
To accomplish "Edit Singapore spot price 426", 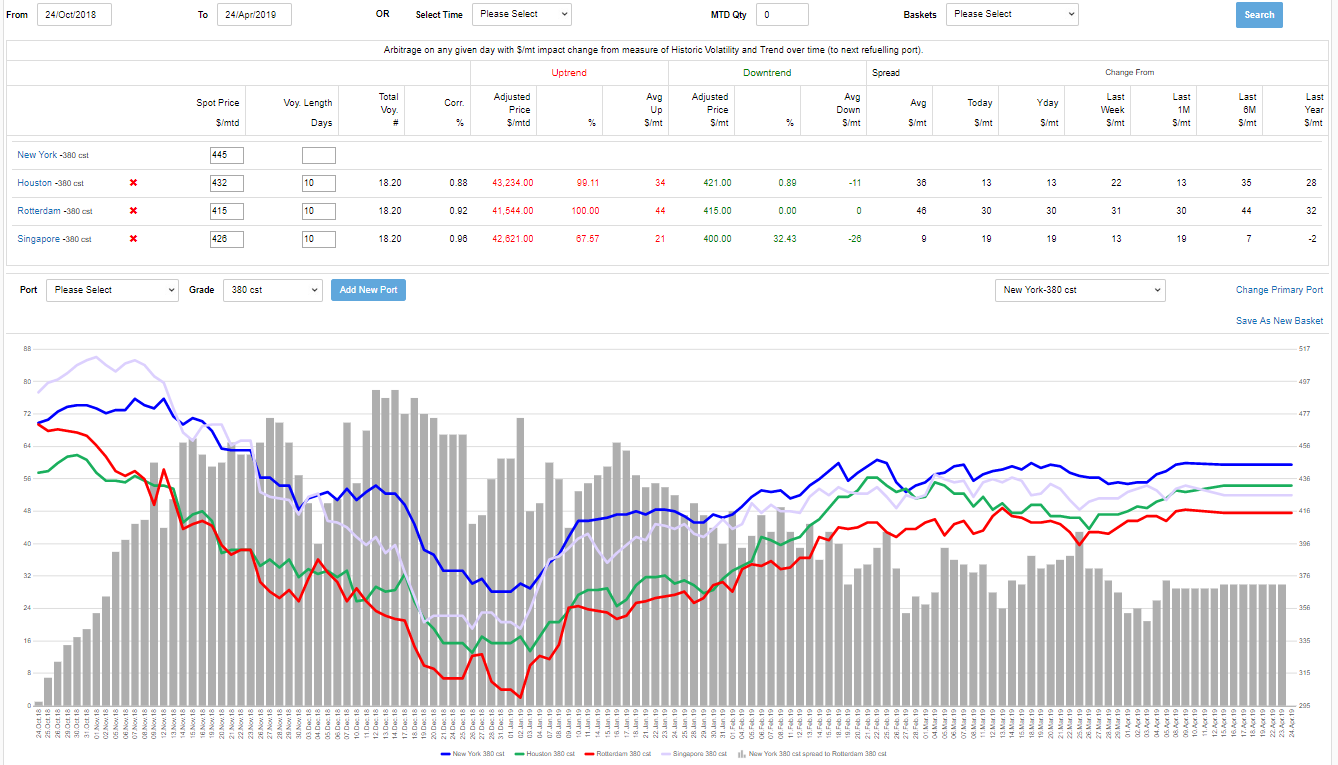I will [227, 239].
